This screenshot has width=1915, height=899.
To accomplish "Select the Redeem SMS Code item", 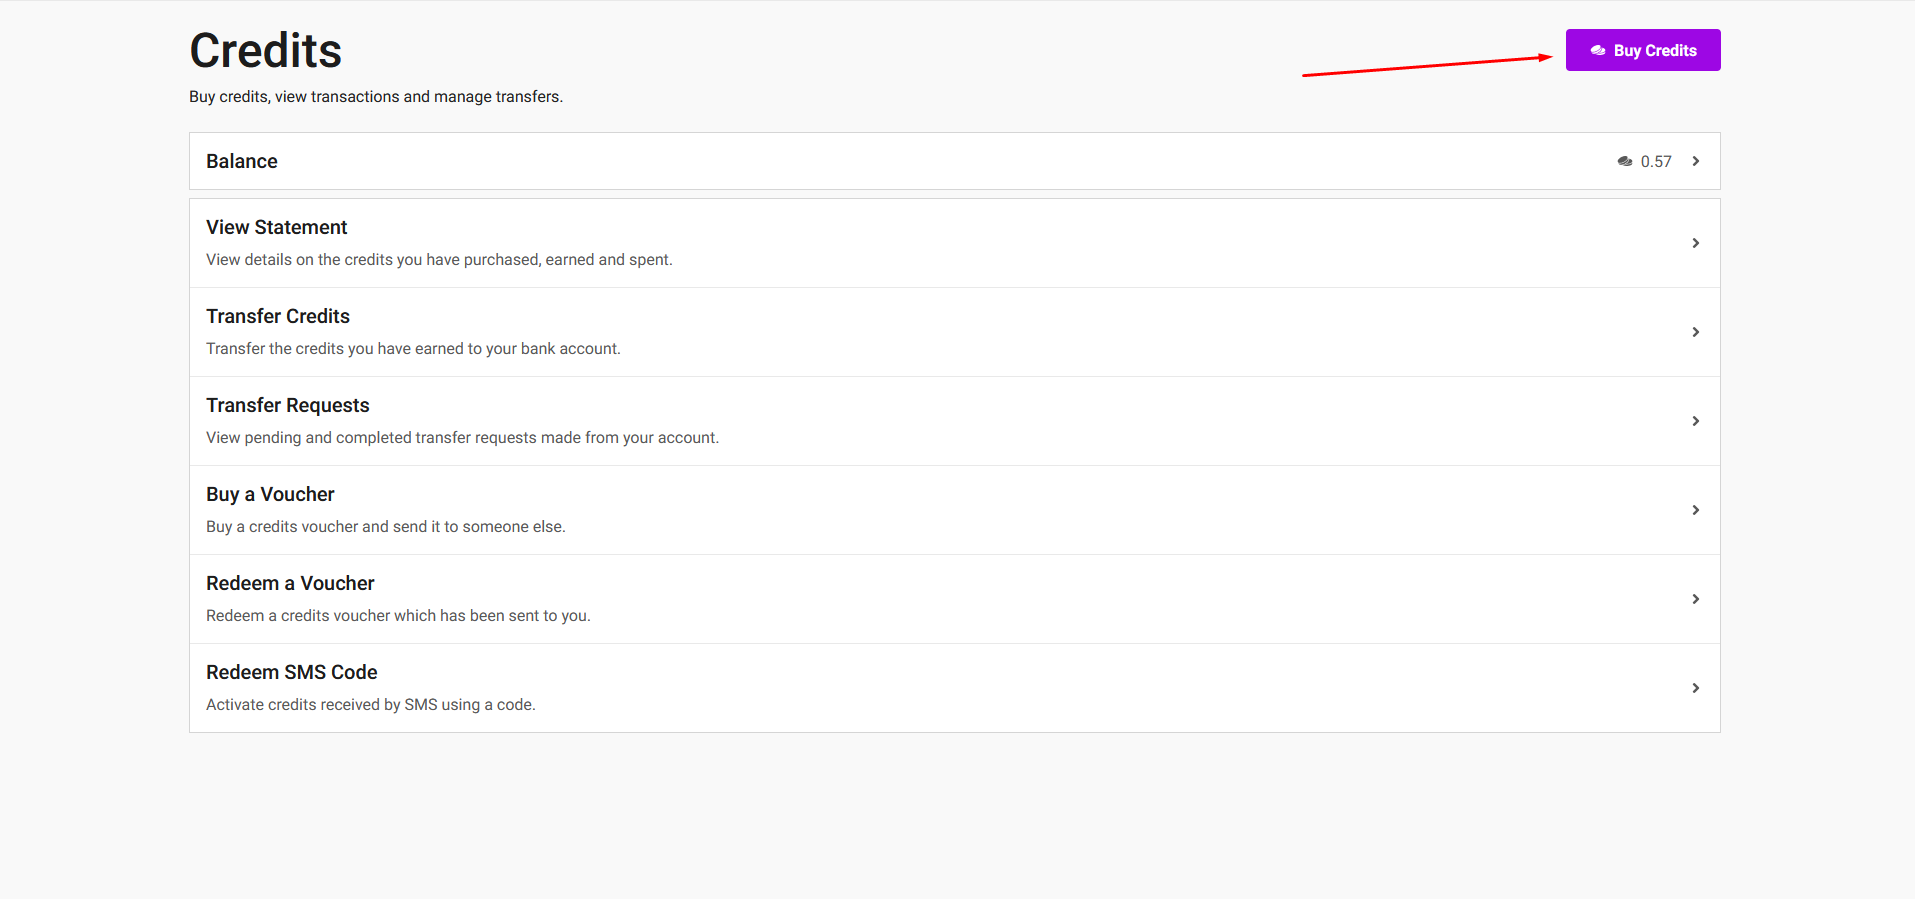I will point(955,688).
